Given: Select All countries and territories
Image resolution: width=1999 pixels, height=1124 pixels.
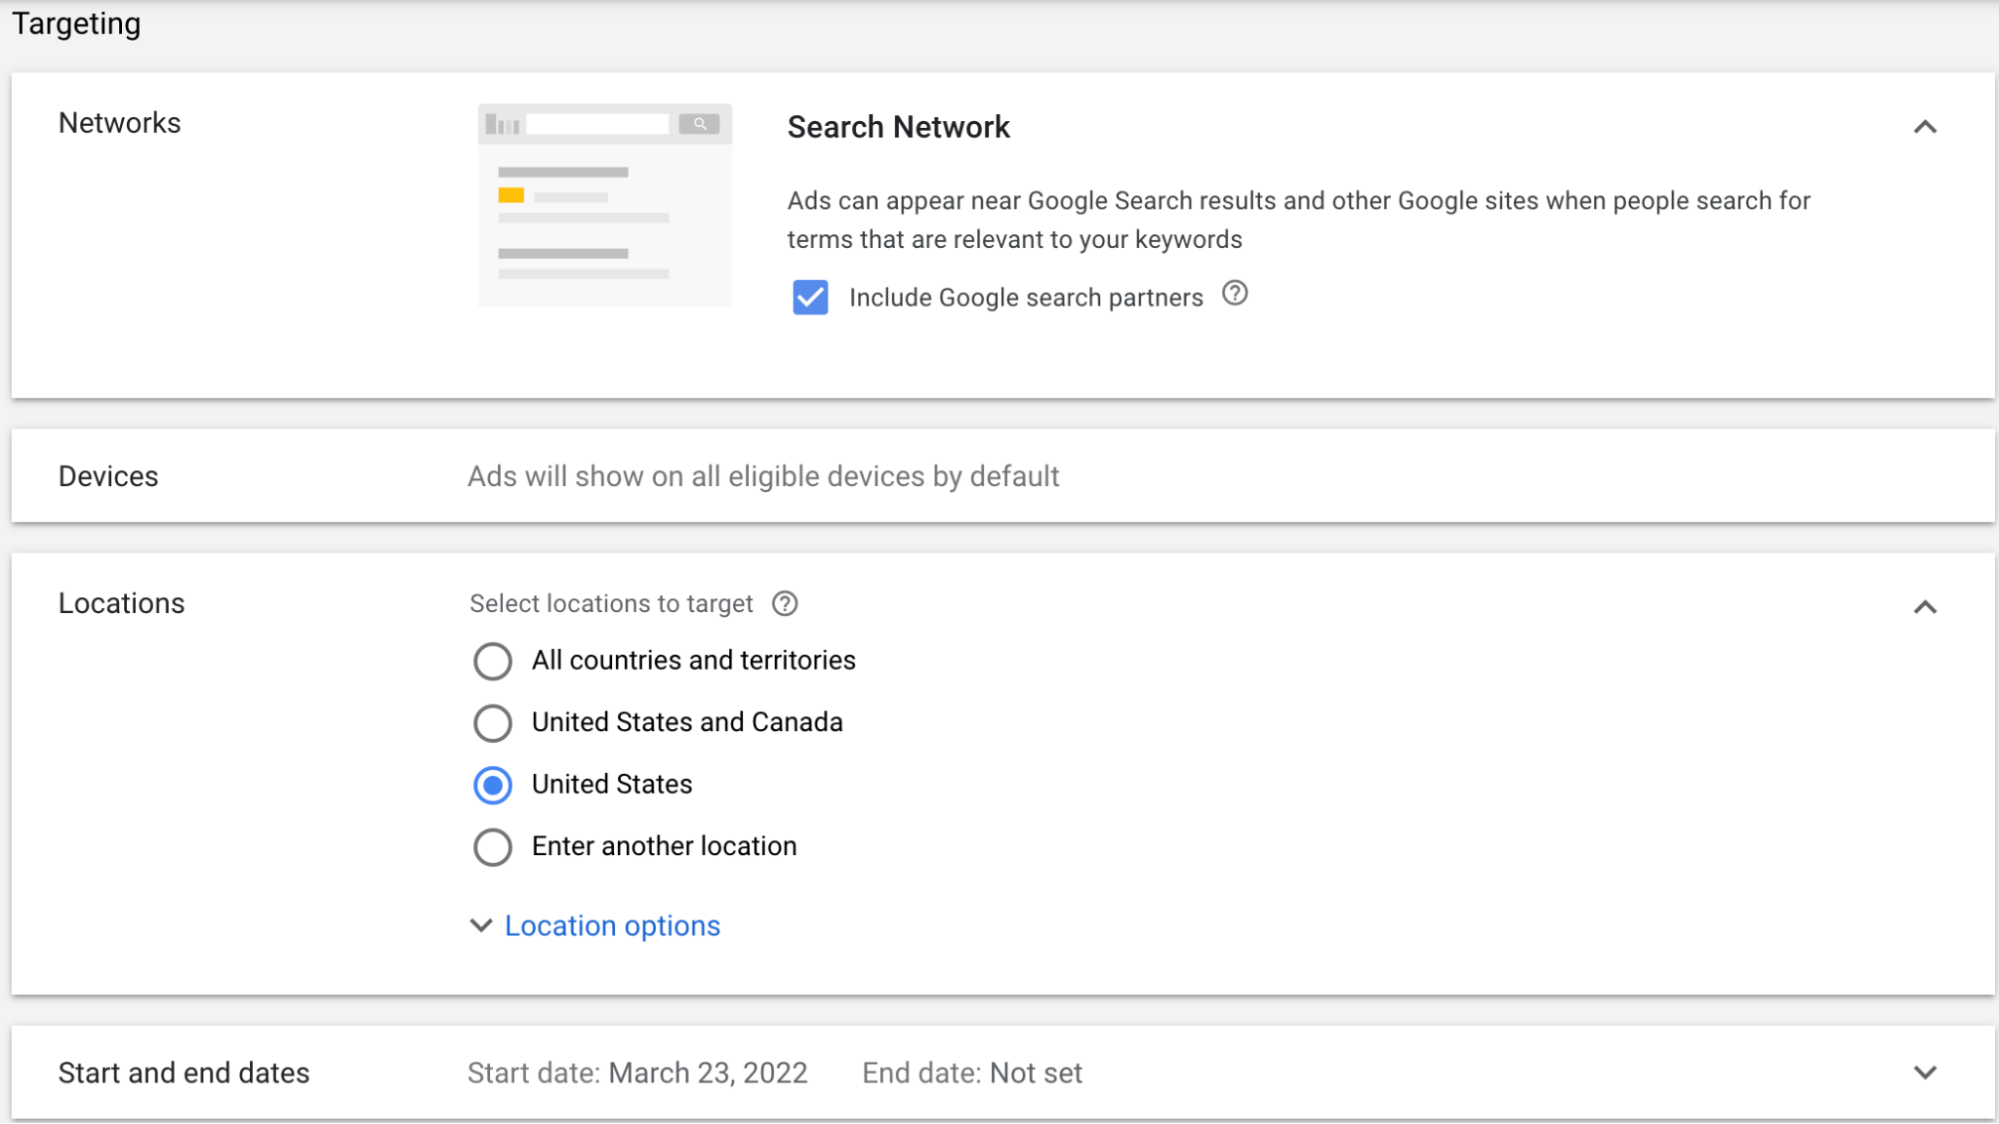Looking at the screenshot, I should pyautogui.click(x=492, y=661).
